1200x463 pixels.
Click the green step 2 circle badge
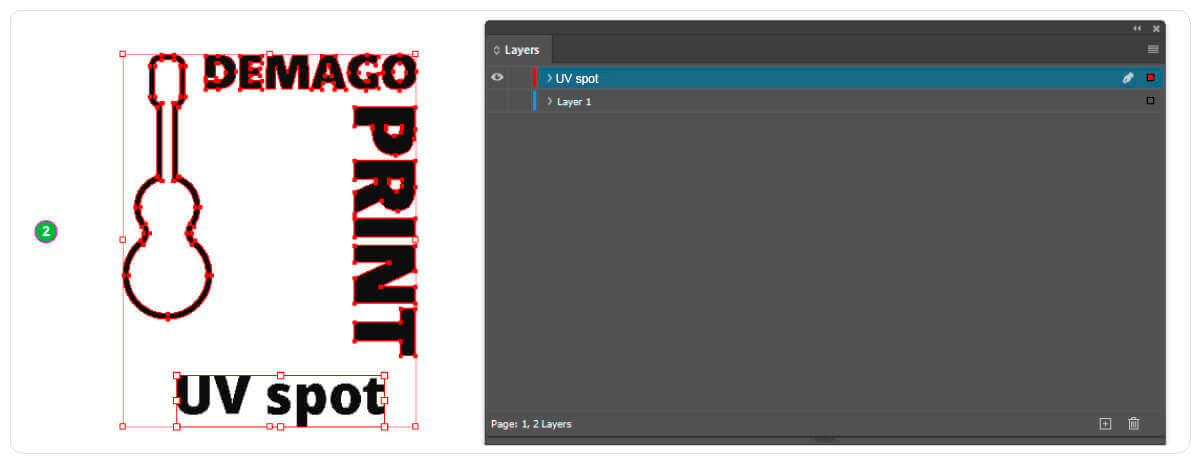[46, 232]
